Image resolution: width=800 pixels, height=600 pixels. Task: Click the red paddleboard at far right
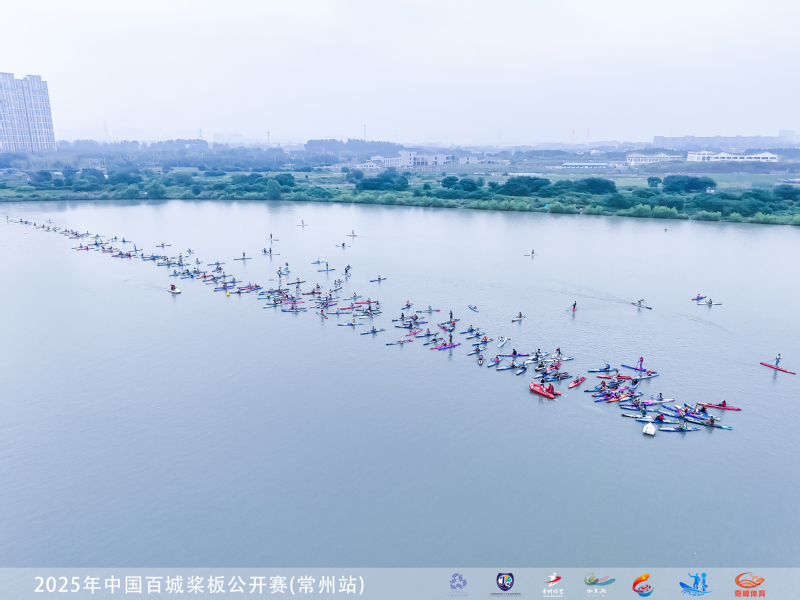coord(777,368)
